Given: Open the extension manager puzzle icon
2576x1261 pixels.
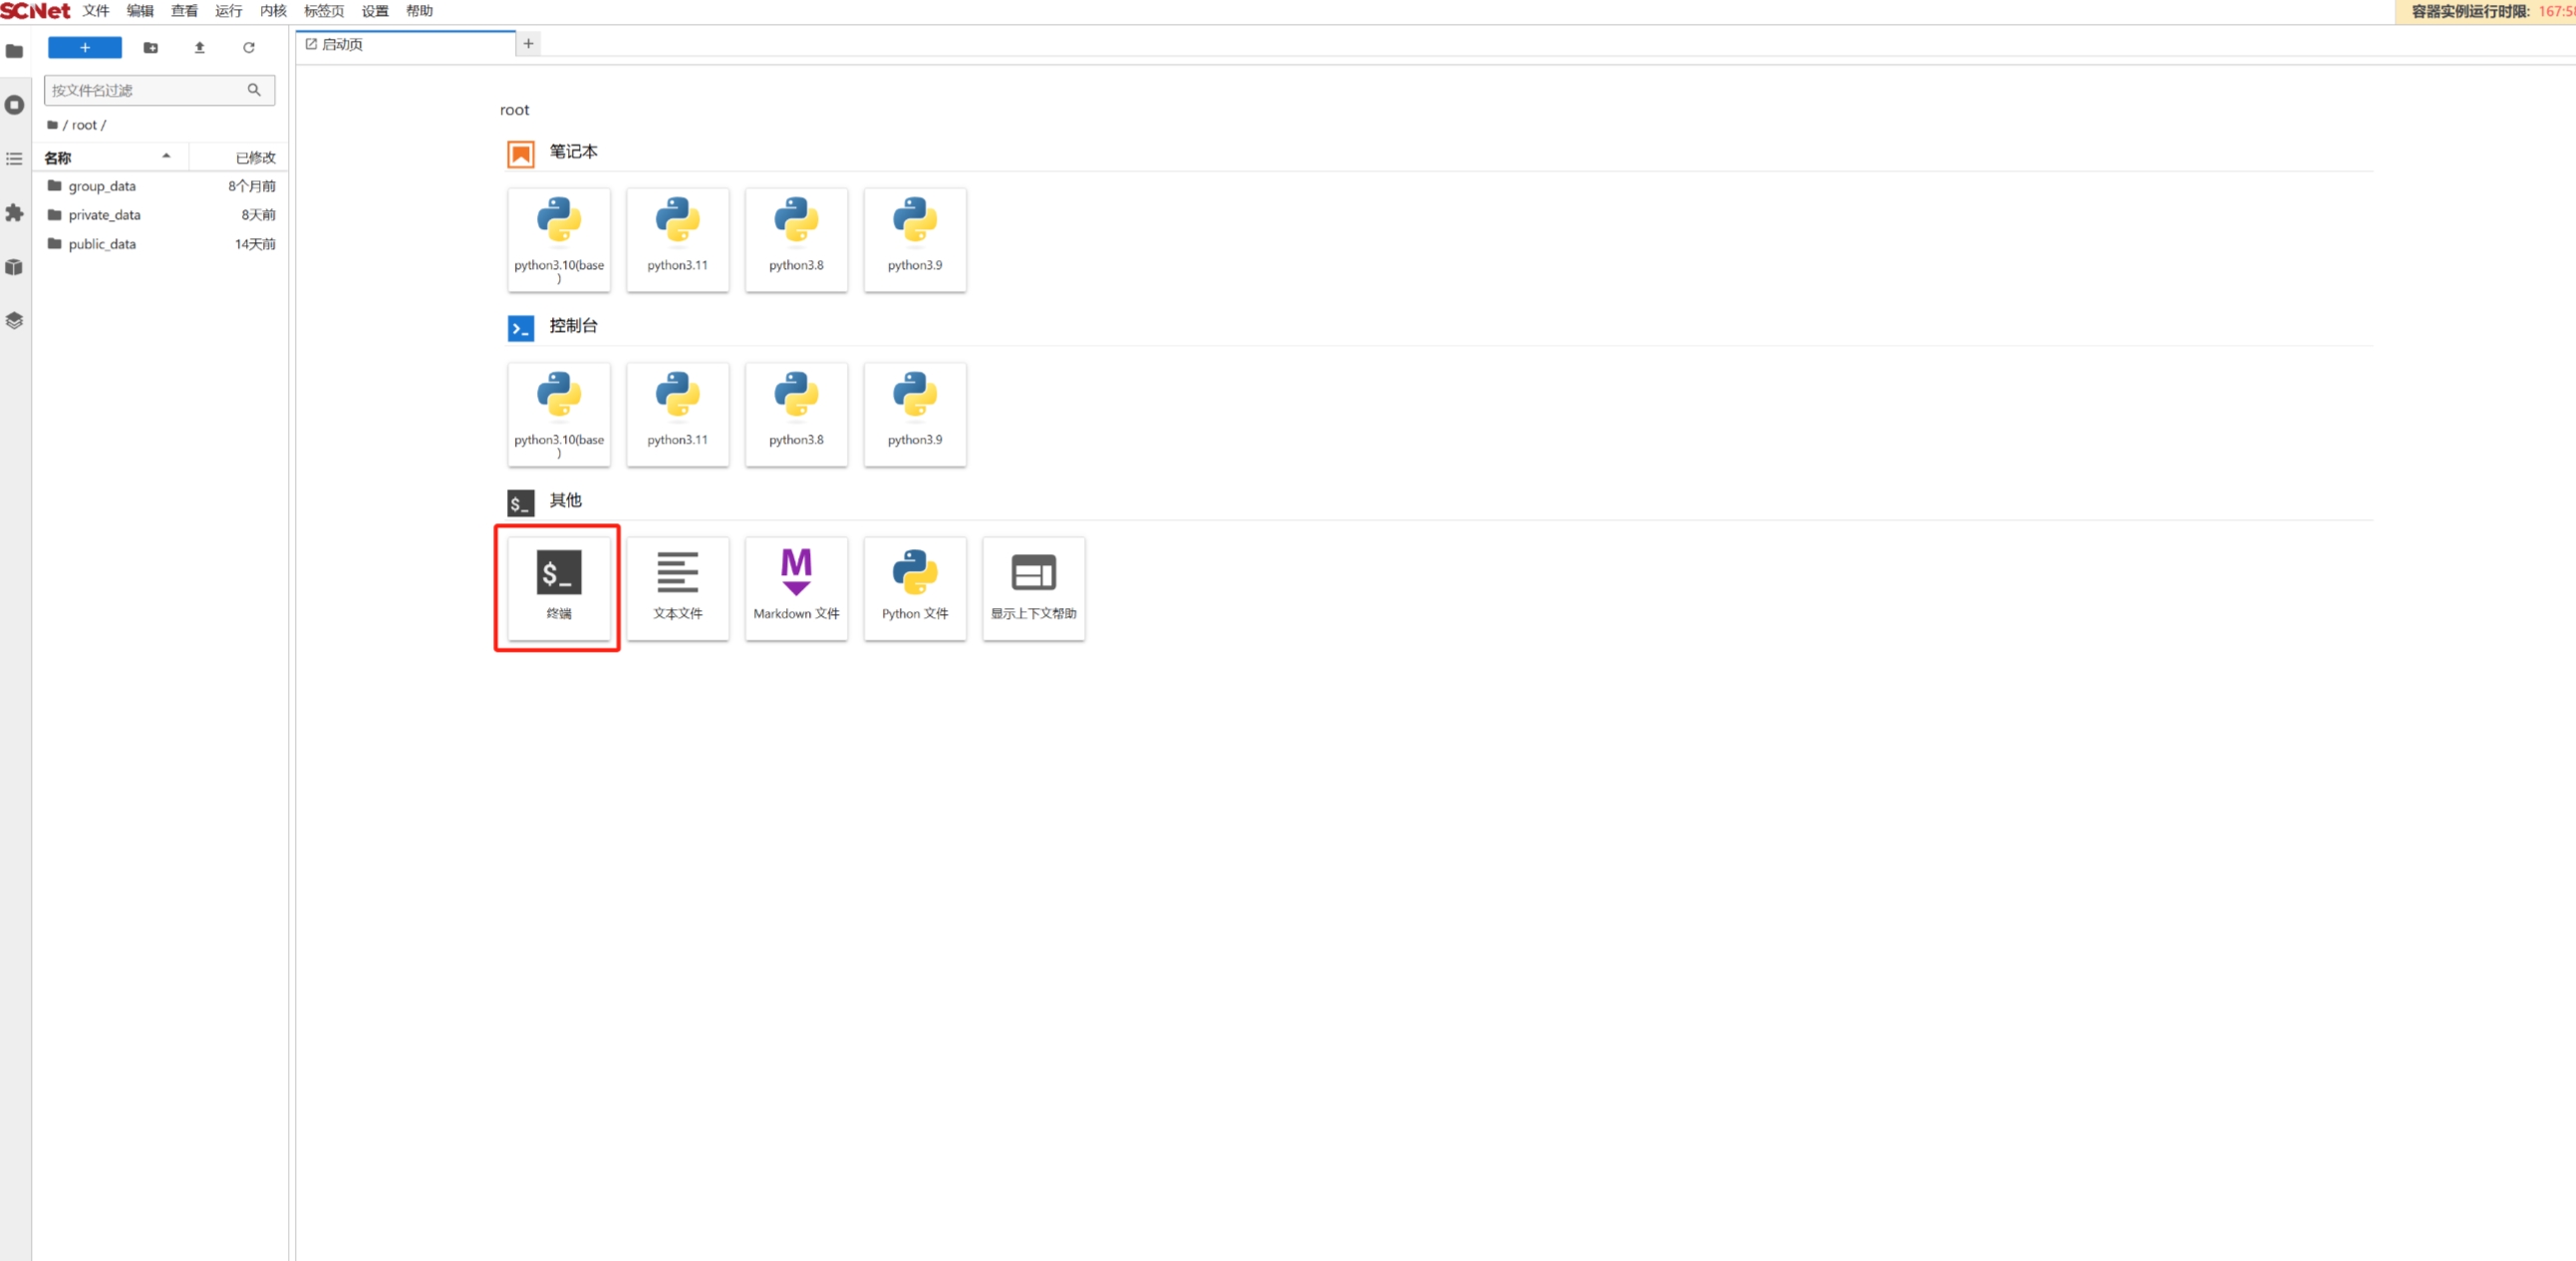Looking at the screenshot, I should click(14, 213).
